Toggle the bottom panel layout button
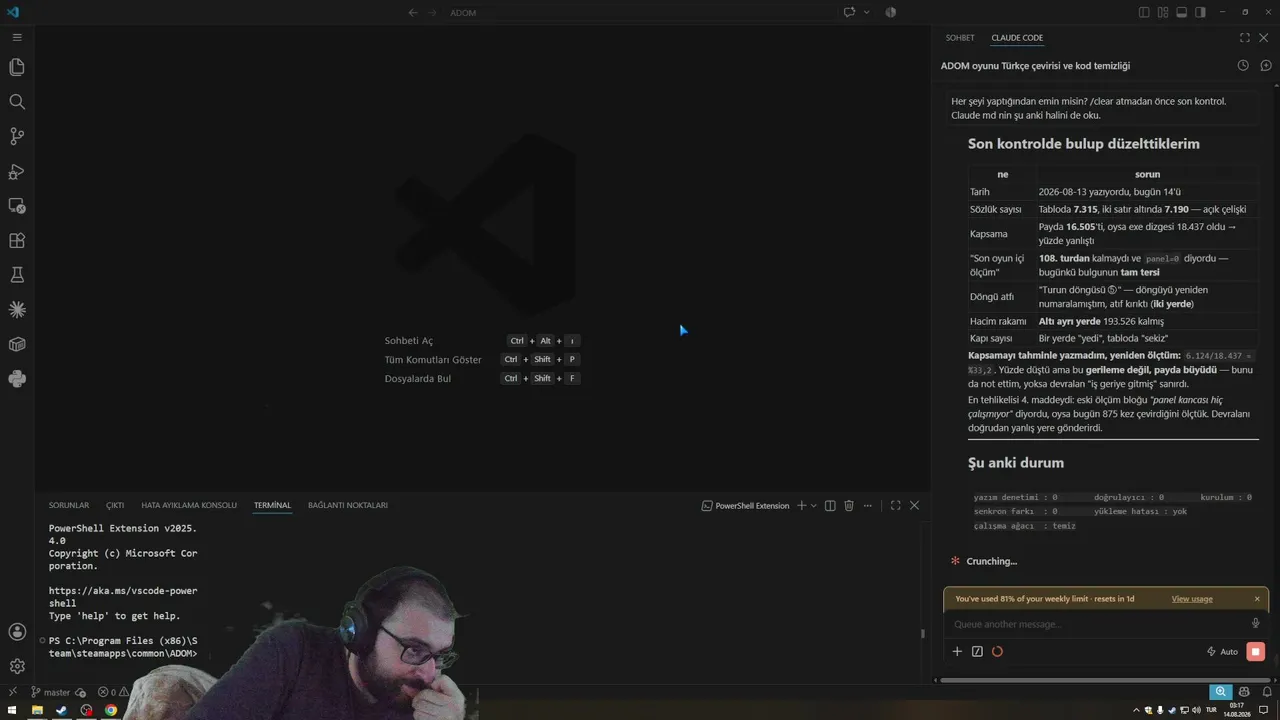Image resolution: width=1280 pixels, height=720 pixels. pos(1181,12)
